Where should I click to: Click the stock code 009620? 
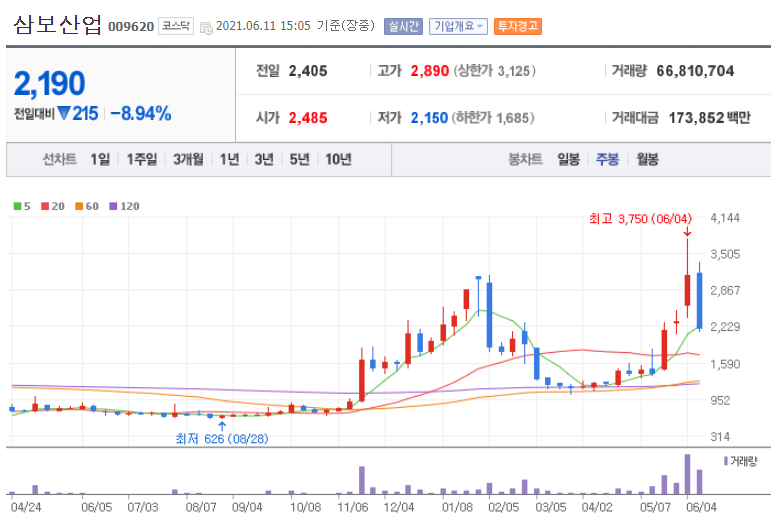[131, 27]
